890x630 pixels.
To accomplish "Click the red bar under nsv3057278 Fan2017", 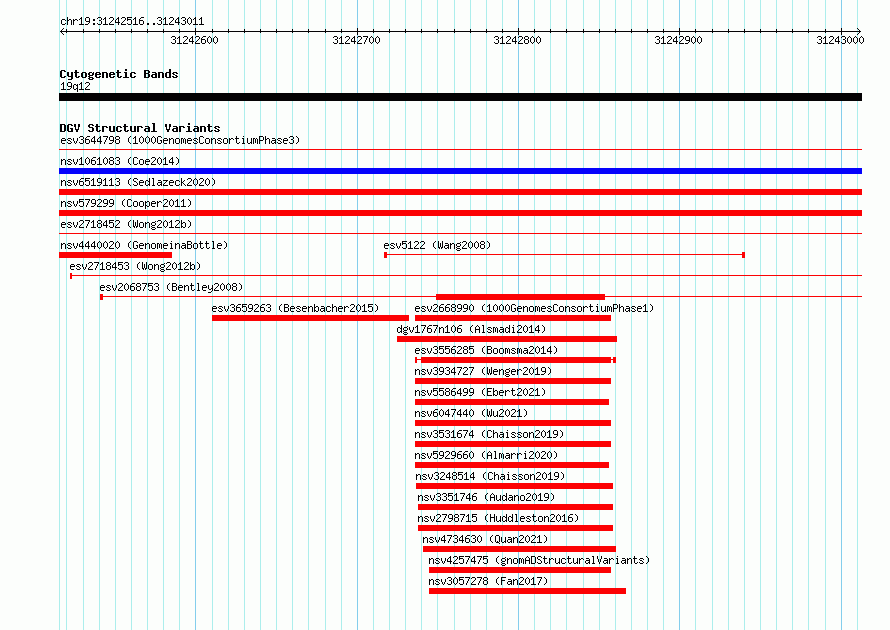I will (527, 591).
